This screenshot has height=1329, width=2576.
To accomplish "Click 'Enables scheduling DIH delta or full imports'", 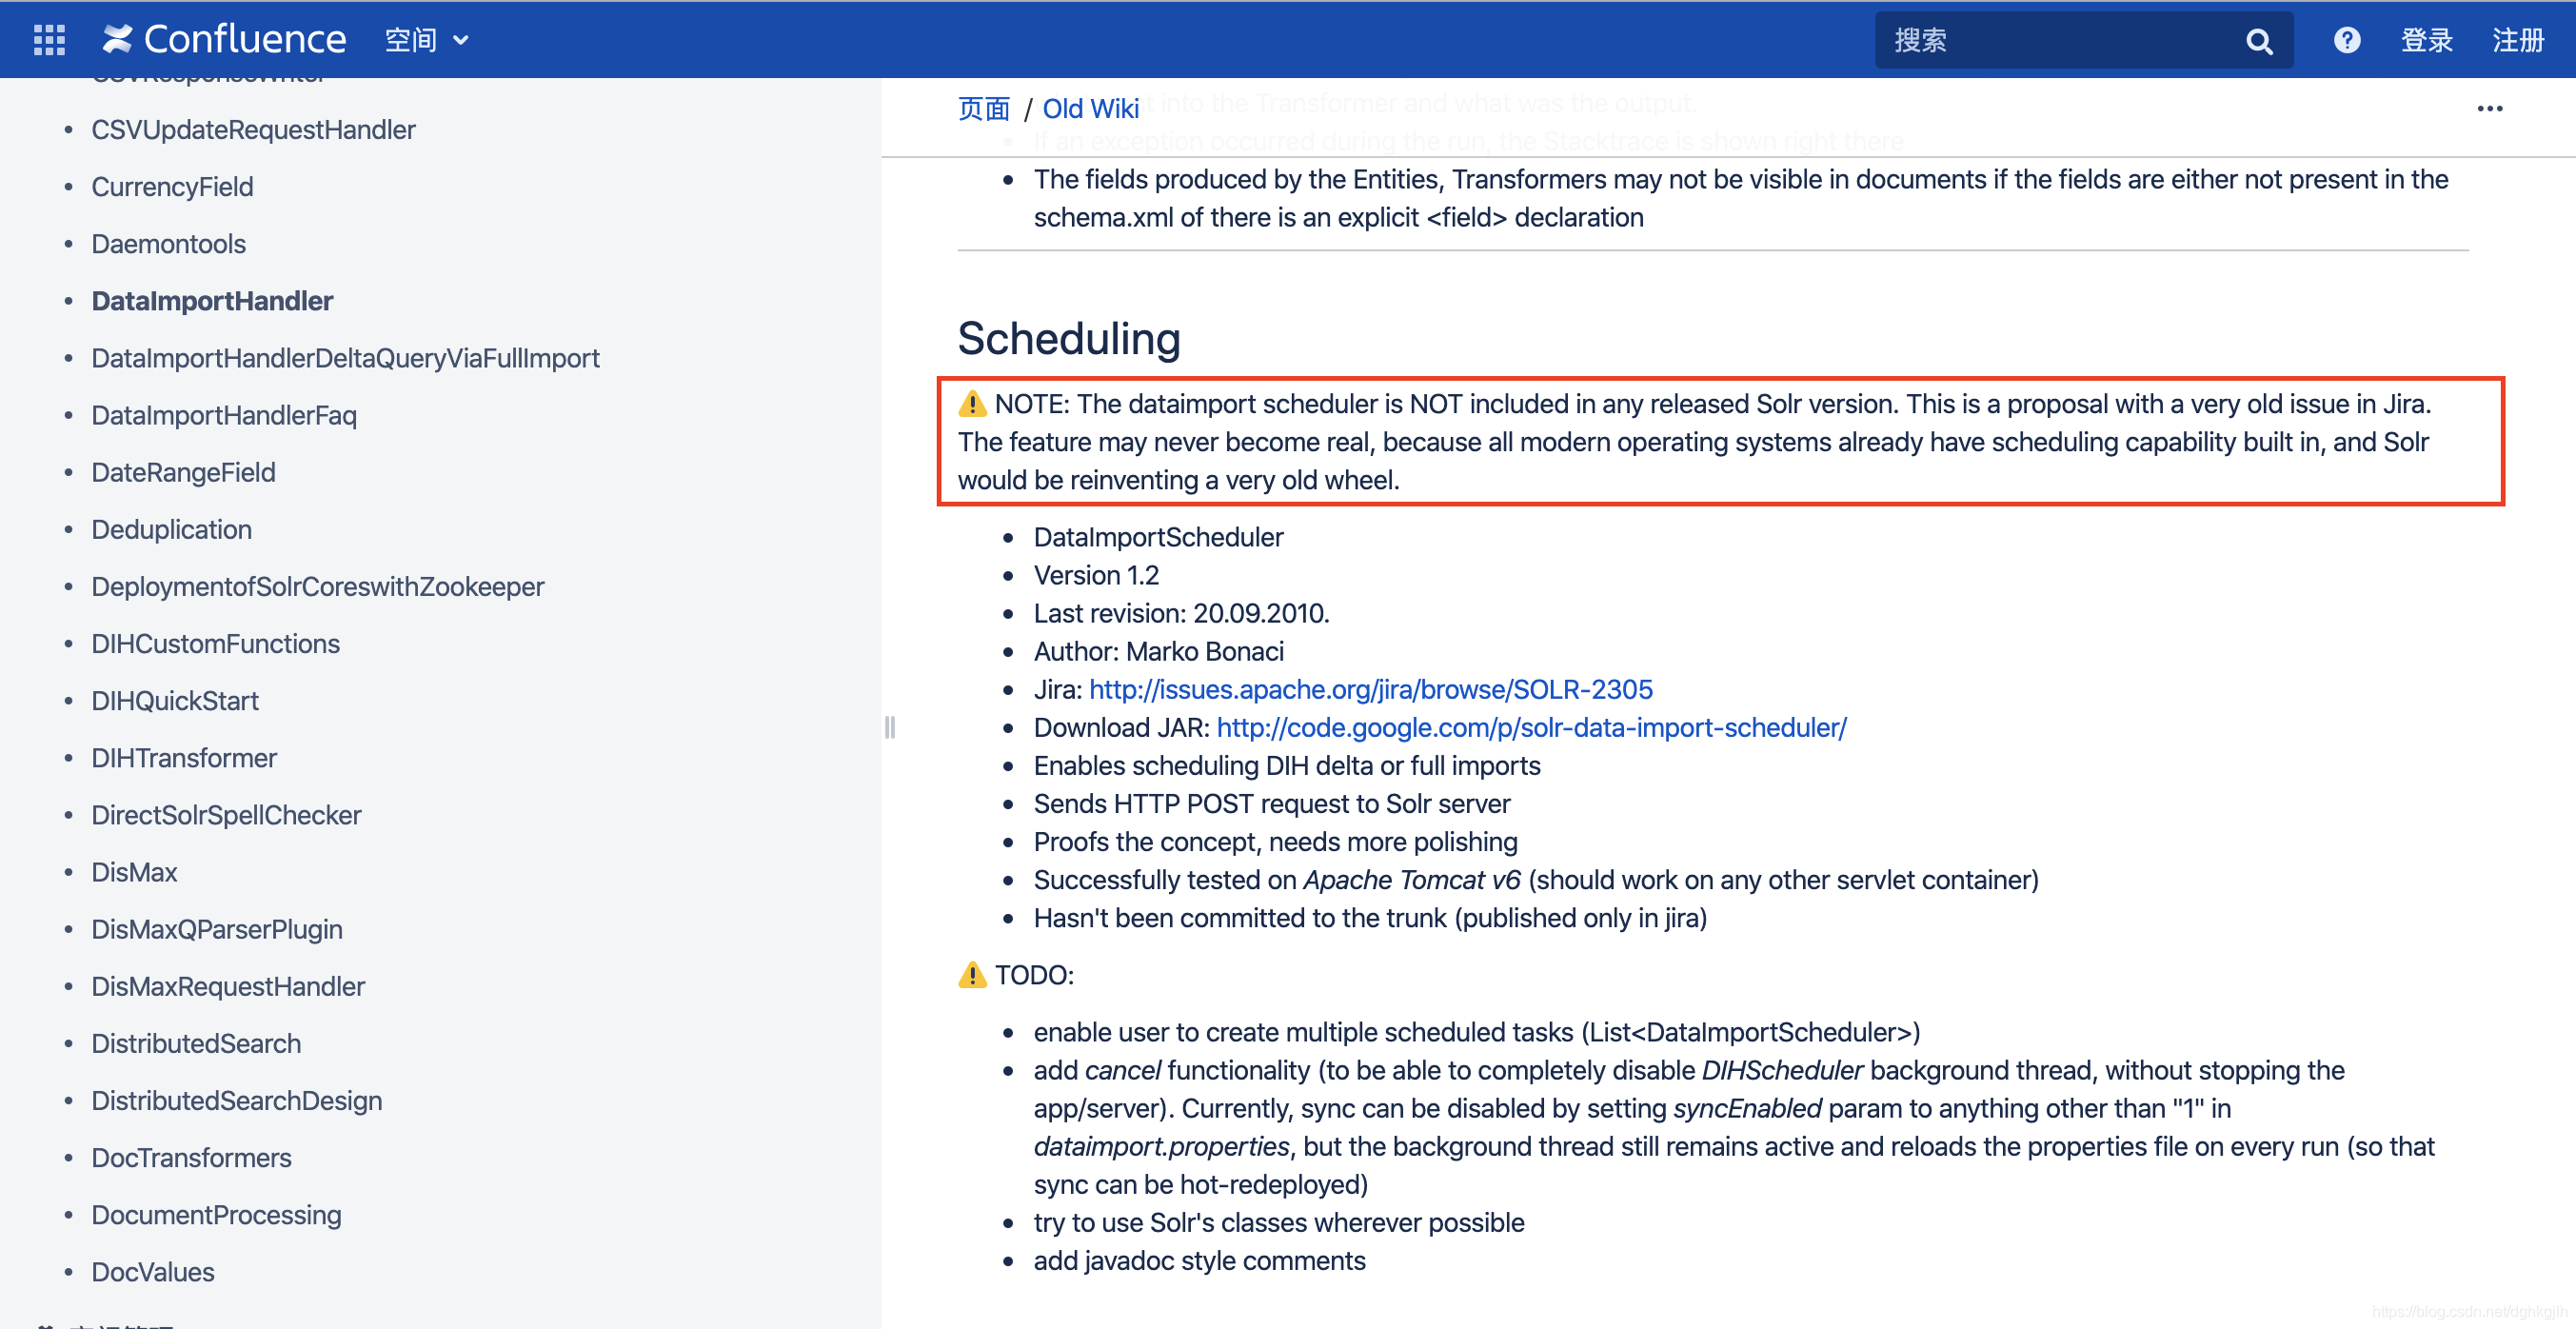I will (x=1287, y=765).
